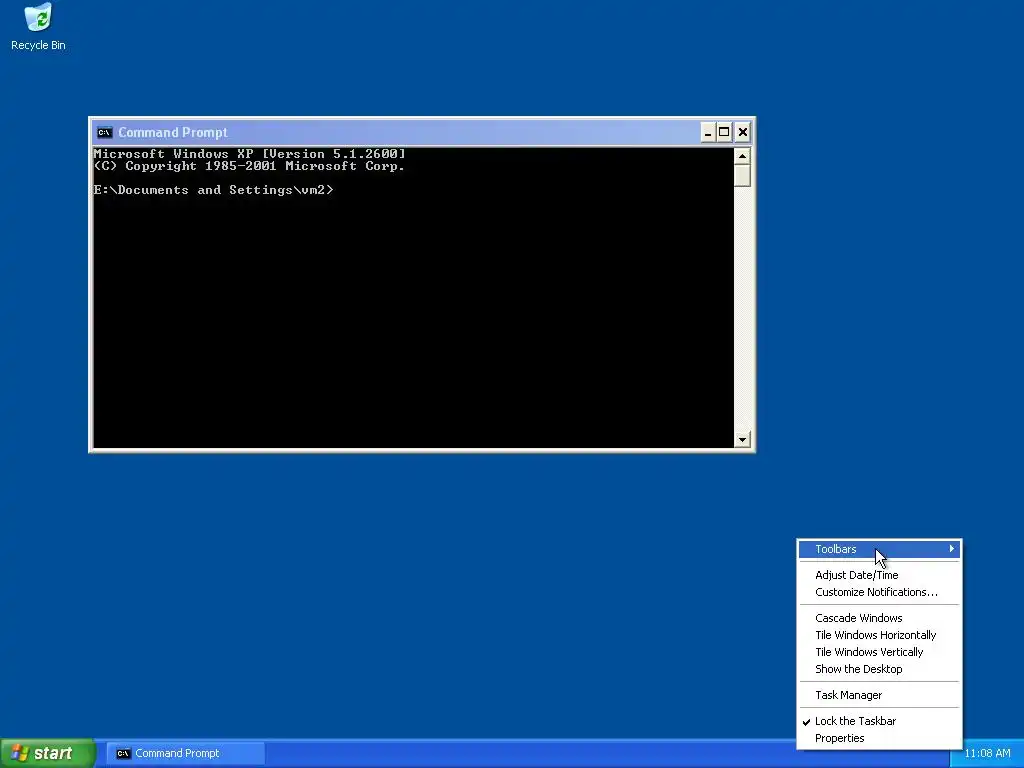Open the Toolbars submenu
1024x768 pixels.
[879, 549]
